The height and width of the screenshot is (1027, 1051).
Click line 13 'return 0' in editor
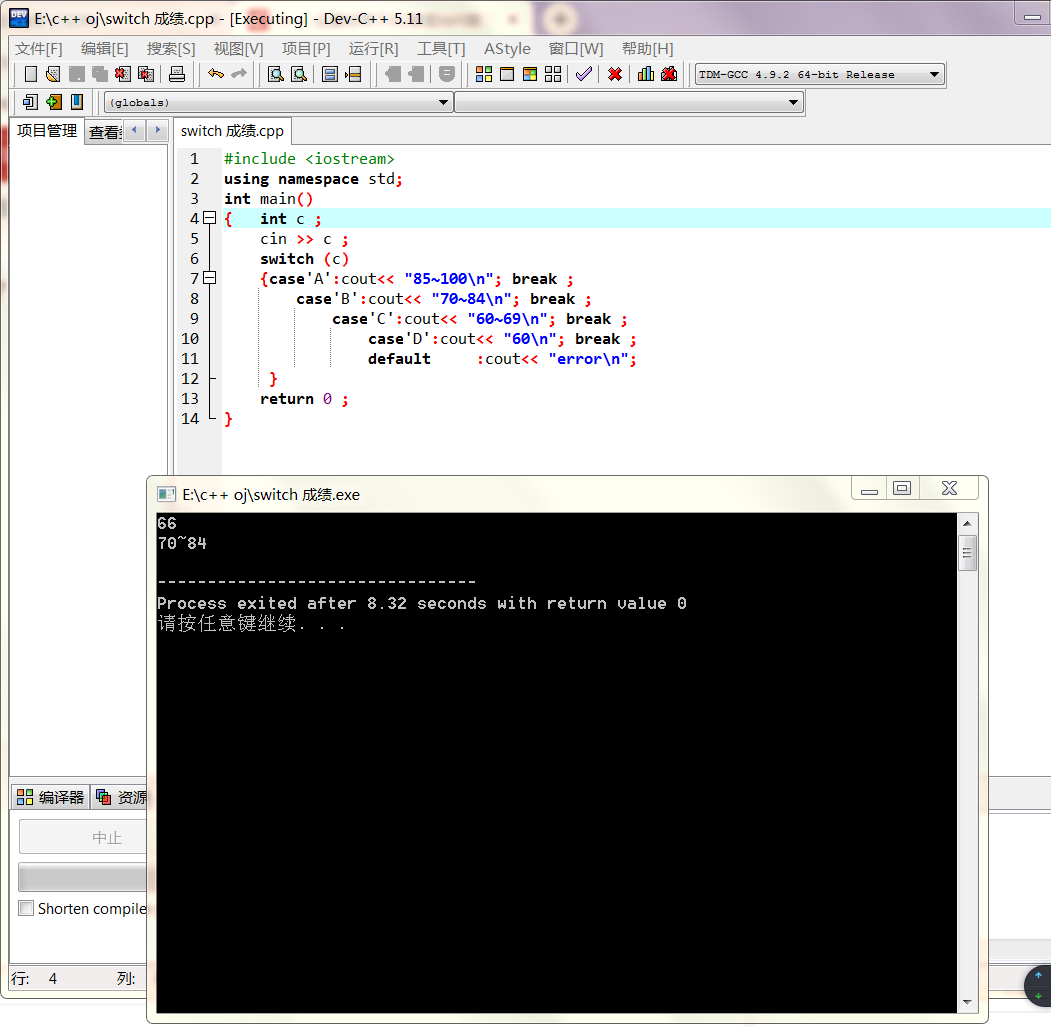(304, 399)
